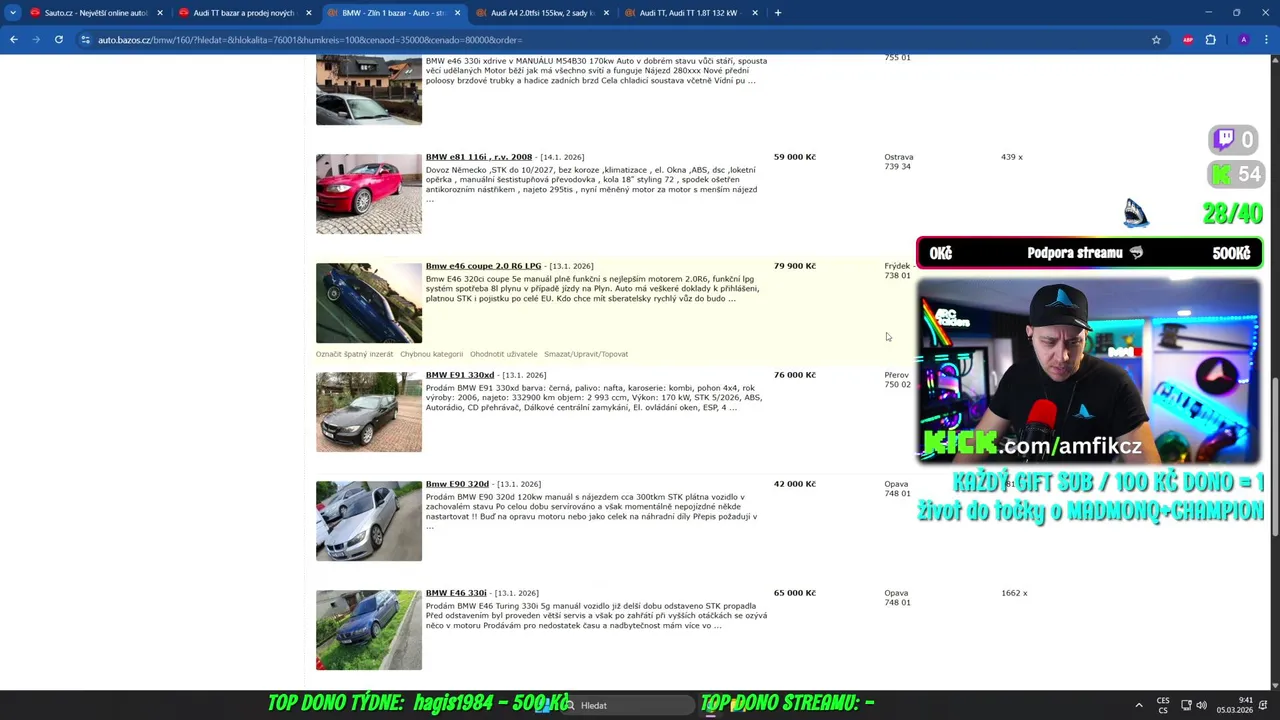
Task: Click Přerov location text
Action: coord(896,375)
